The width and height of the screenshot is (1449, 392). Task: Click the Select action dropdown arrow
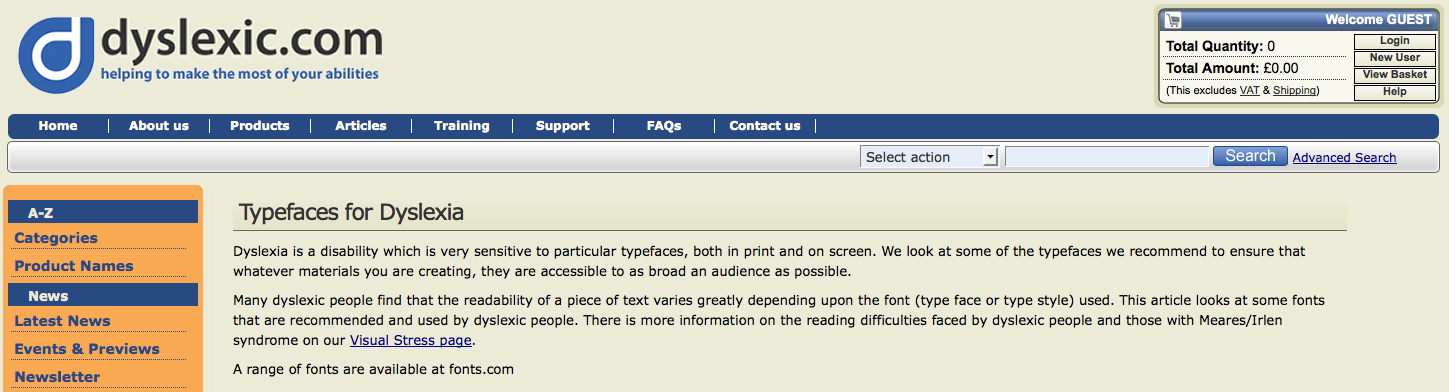[x=990, y=157]
